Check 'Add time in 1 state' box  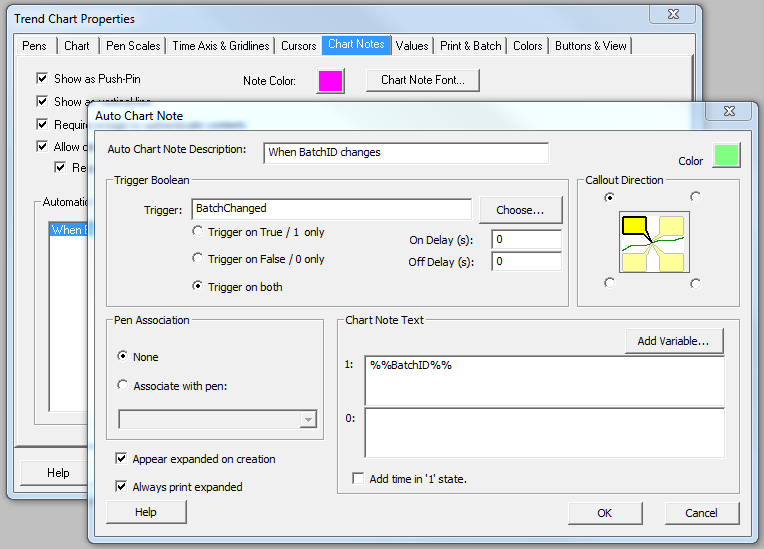click(358, 479)
